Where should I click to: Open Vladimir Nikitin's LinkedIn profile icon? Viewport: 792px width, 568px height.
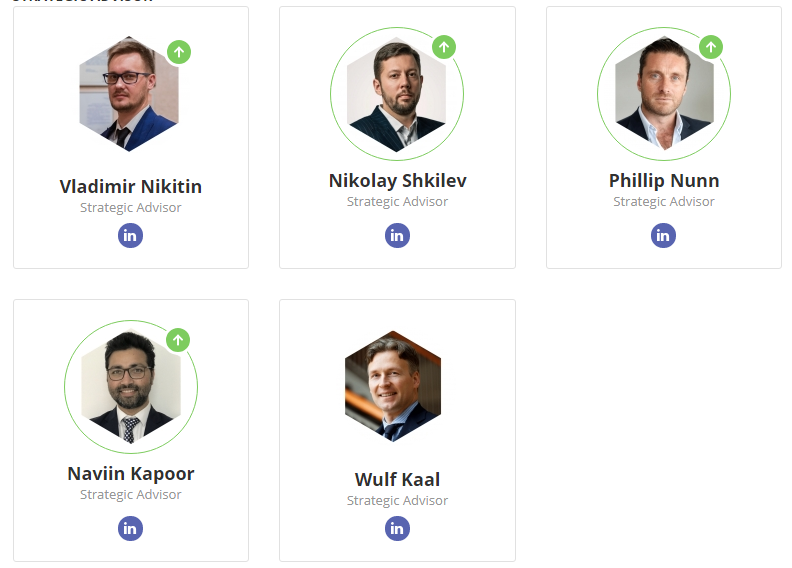coord(131,236)
